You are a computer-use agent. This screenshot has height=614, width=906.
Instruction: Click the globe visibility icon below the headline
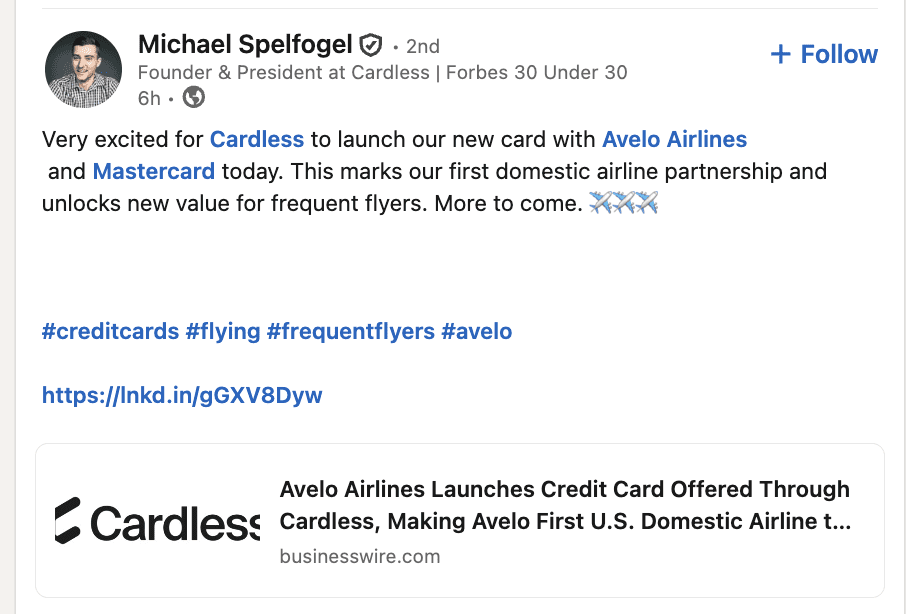tap(192, 98)
